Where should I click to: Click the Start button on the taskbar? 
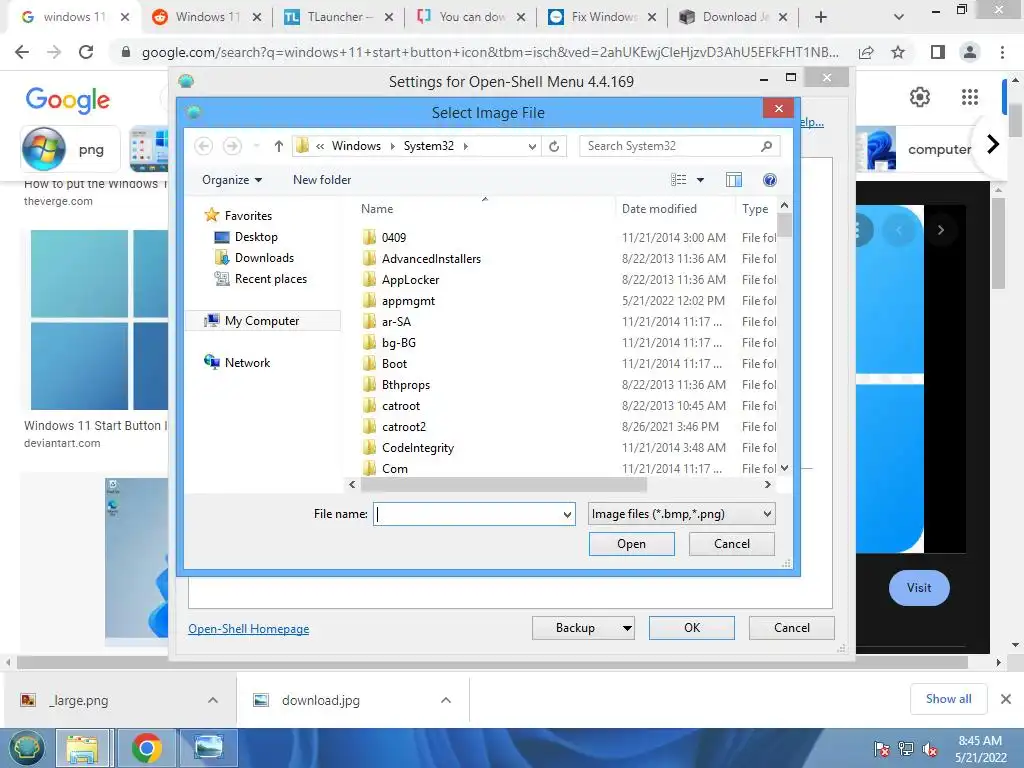pos(26,748)
